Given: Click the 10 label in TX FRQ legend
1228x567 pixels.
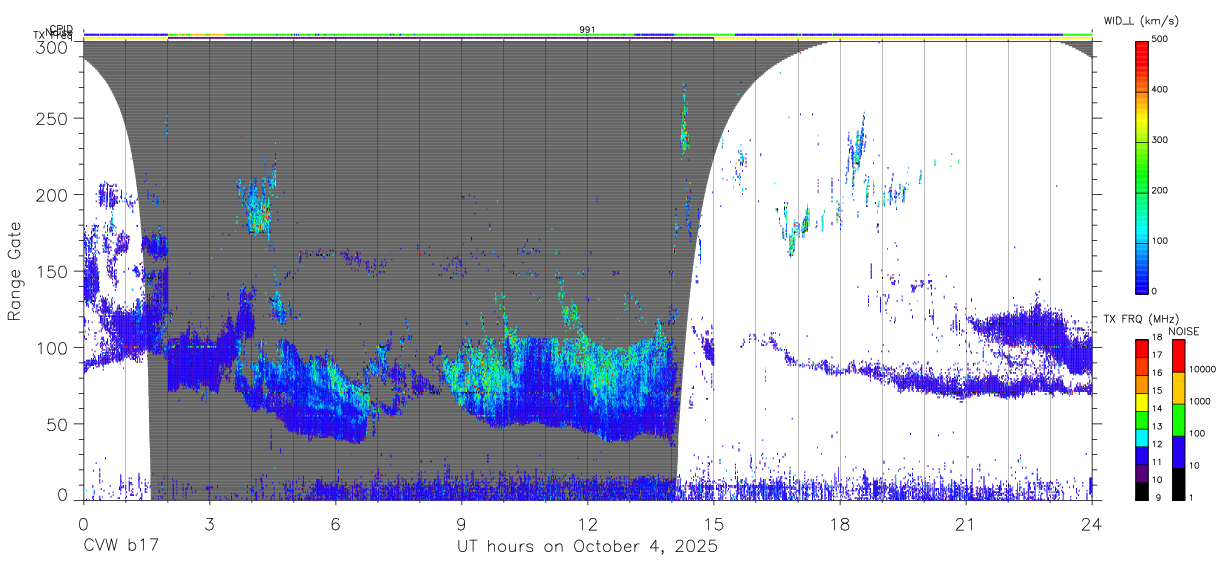Looking at the screenshot, I should [1156, 480].
